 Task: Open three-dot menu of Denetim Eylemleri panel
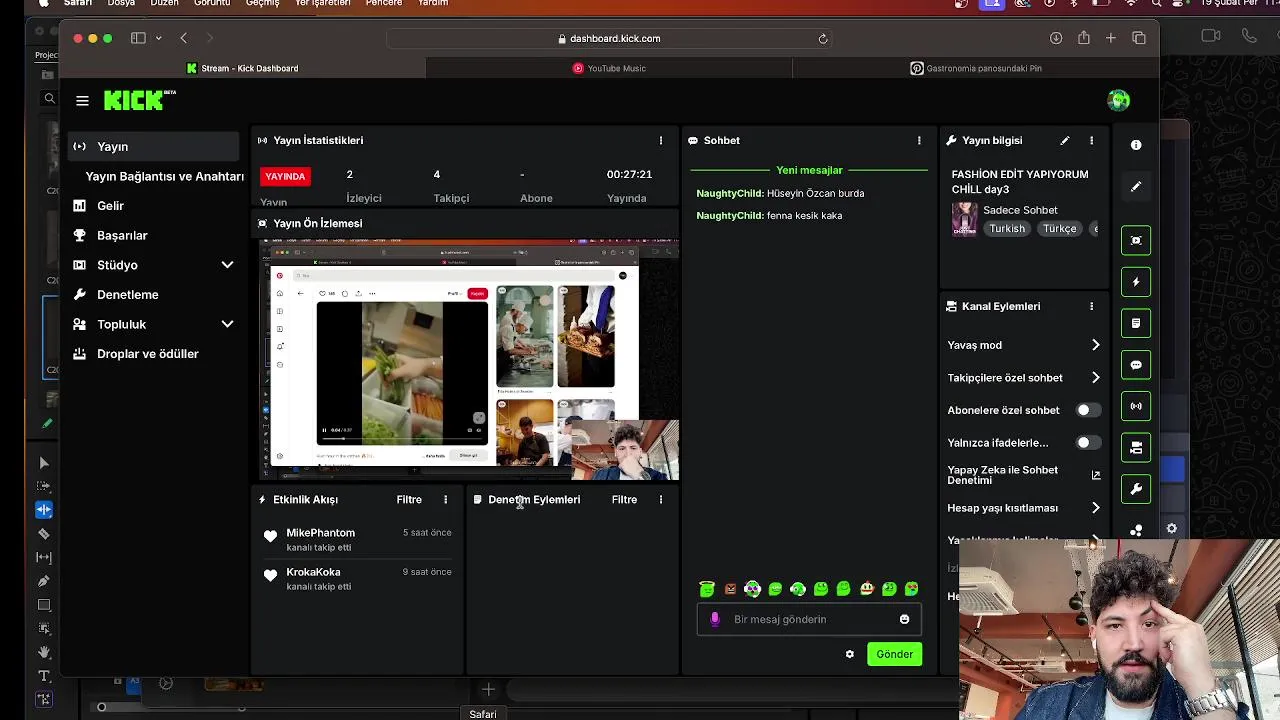pos(660,499)
